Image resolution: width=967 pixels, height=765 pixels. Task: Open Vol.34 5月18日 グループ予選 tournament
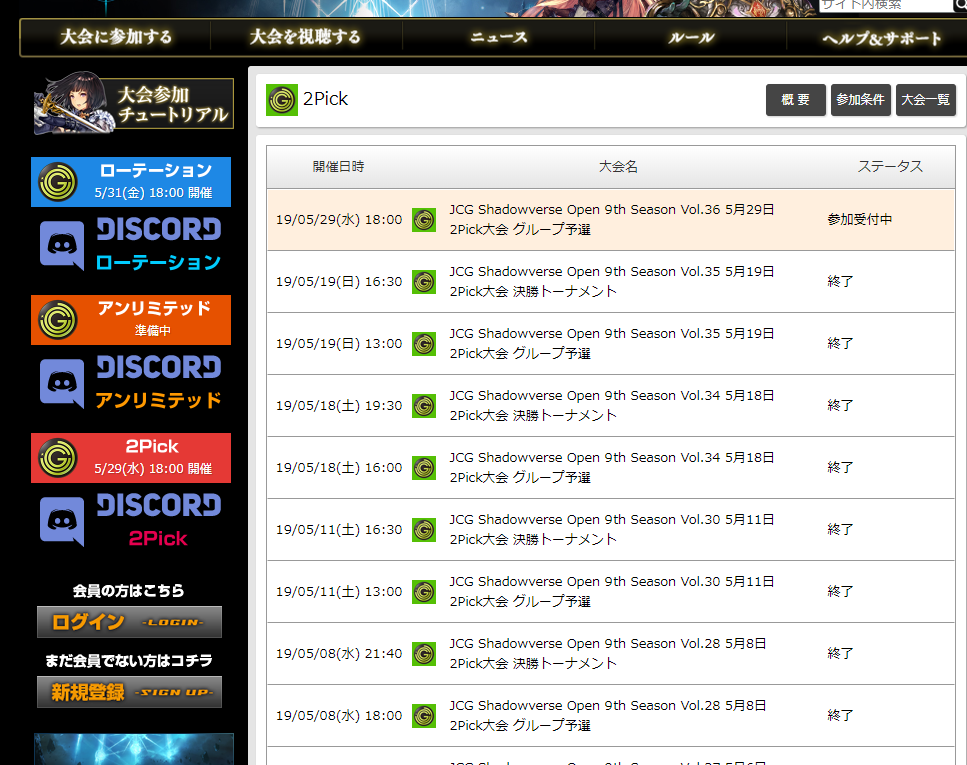(x=612, y=468)
